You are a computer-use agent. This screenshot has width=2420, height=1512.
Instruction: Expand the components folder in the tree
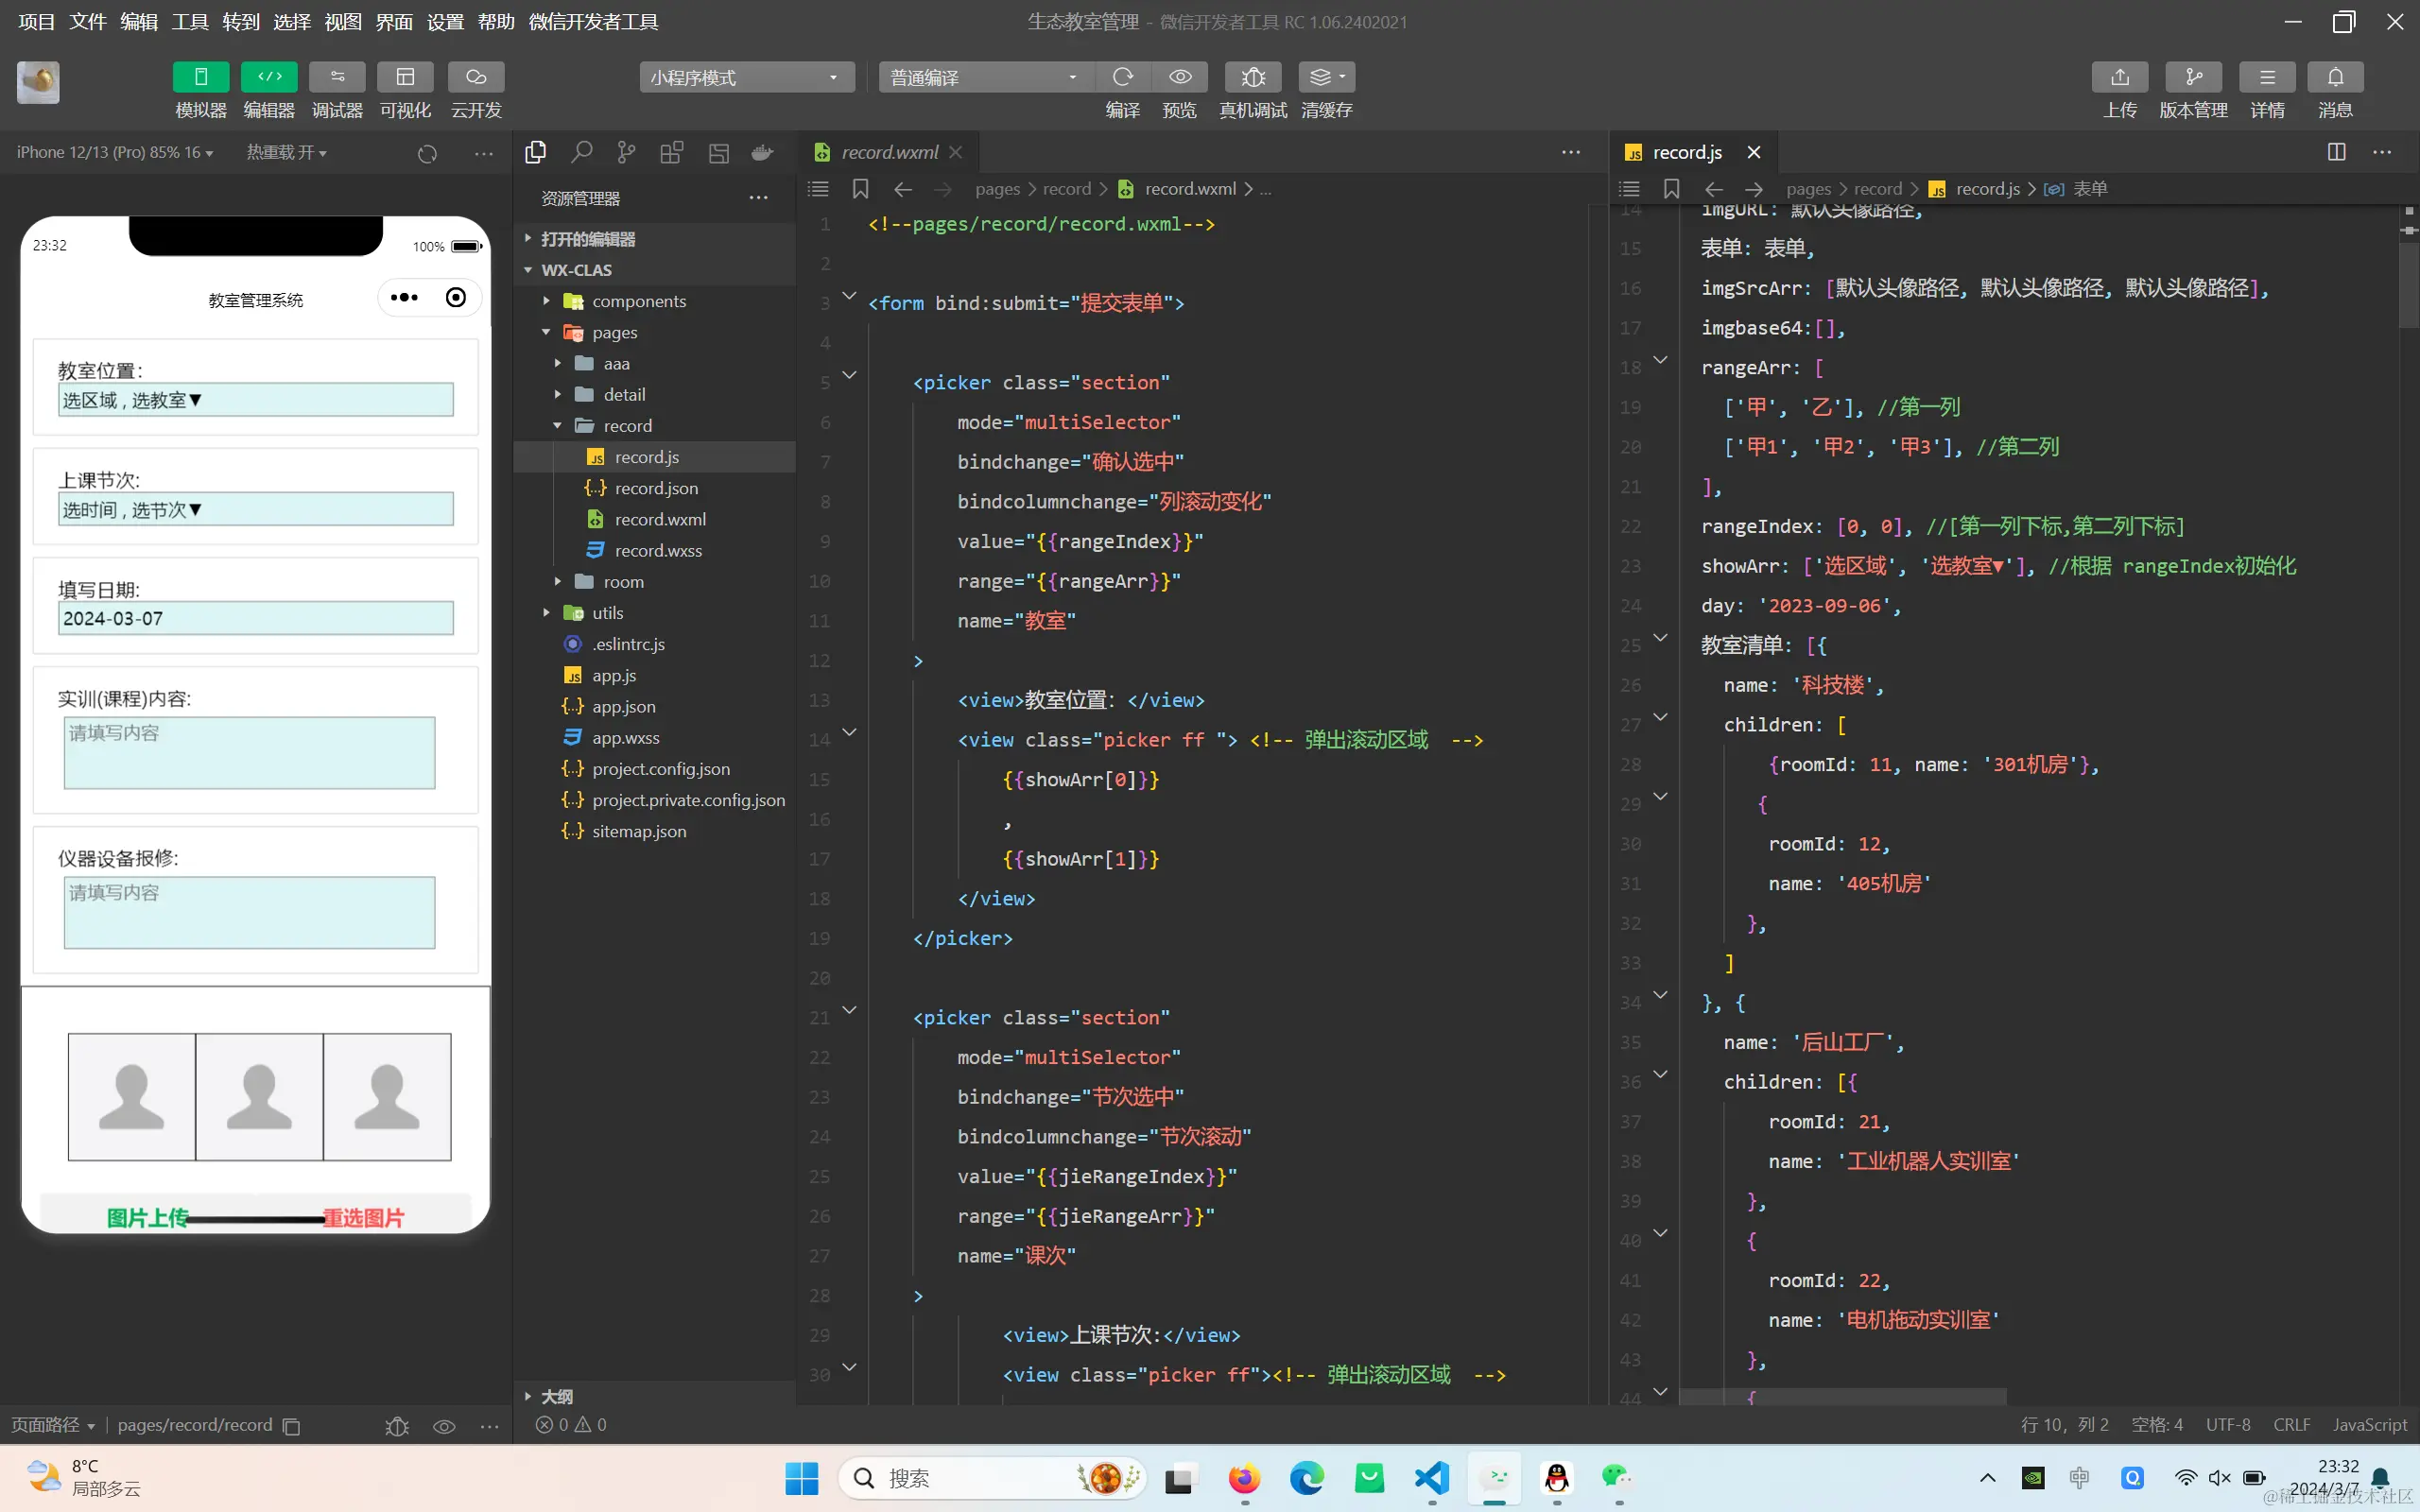[x=638, y=301]
